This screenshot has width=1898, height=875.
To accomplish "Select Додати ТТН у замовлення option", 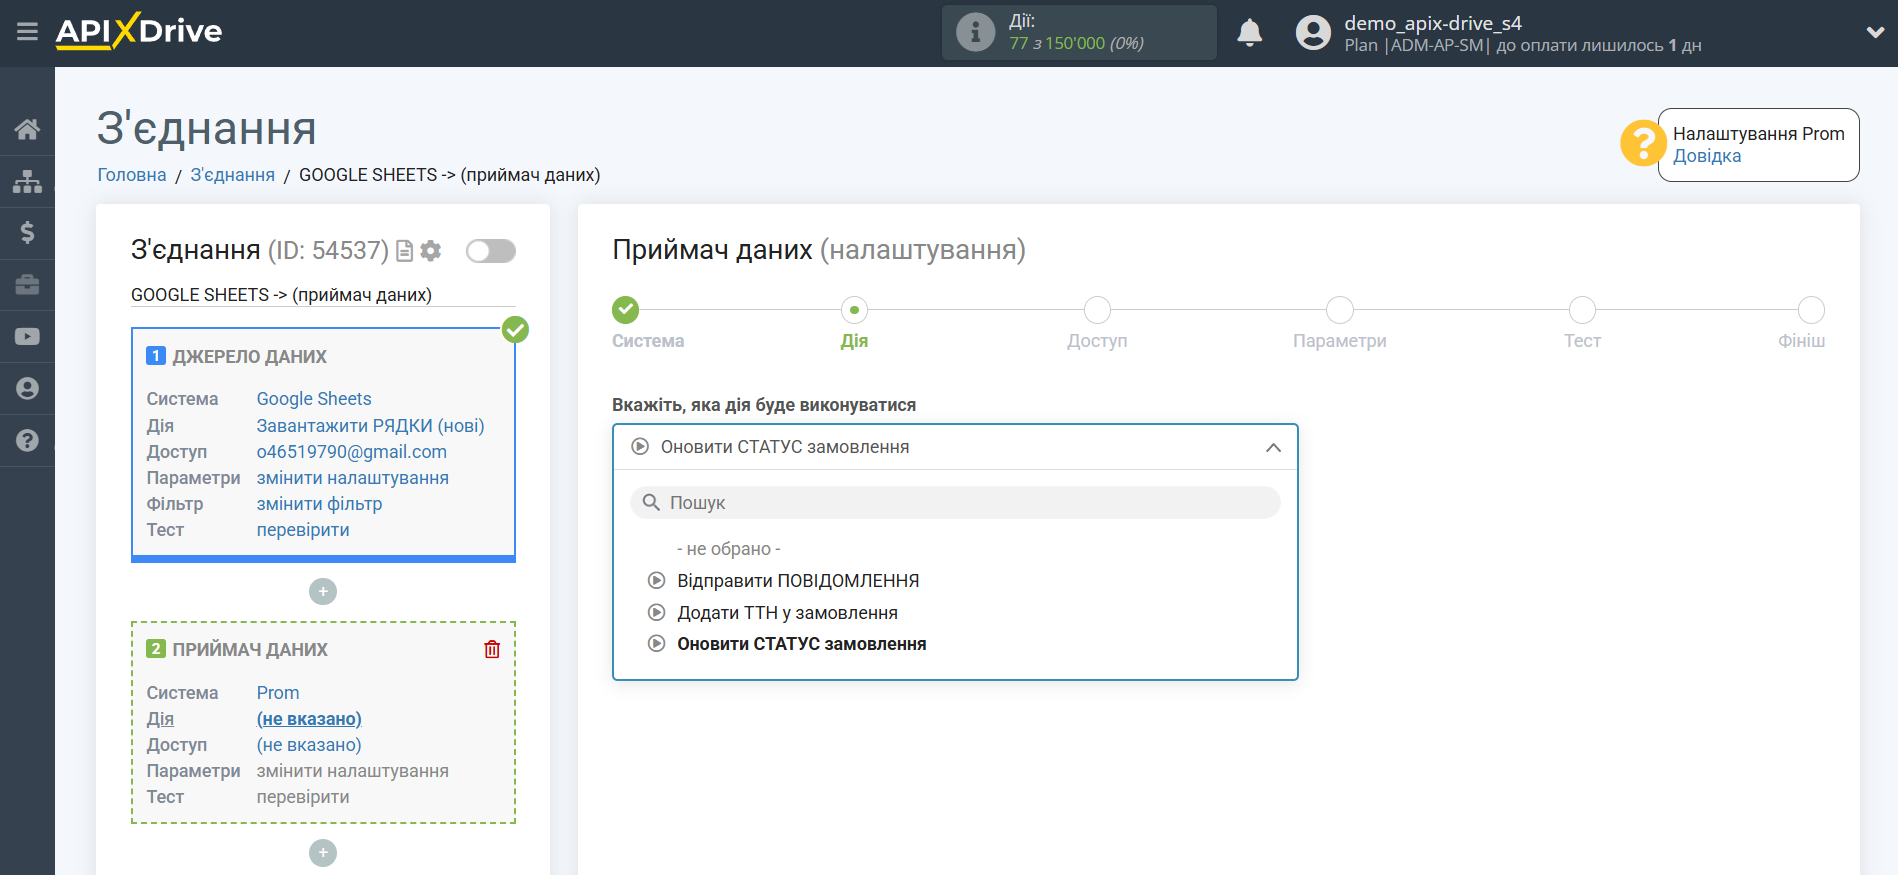I will click(x=788, y=613).
